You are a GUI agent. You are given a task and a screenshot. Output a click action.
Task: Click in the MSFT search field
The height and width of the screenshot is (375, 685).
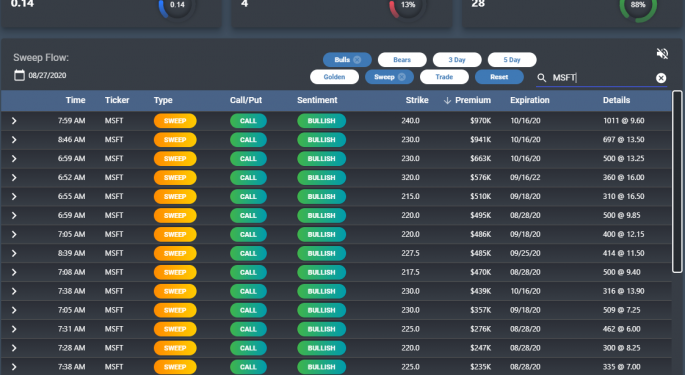(601, 78)
